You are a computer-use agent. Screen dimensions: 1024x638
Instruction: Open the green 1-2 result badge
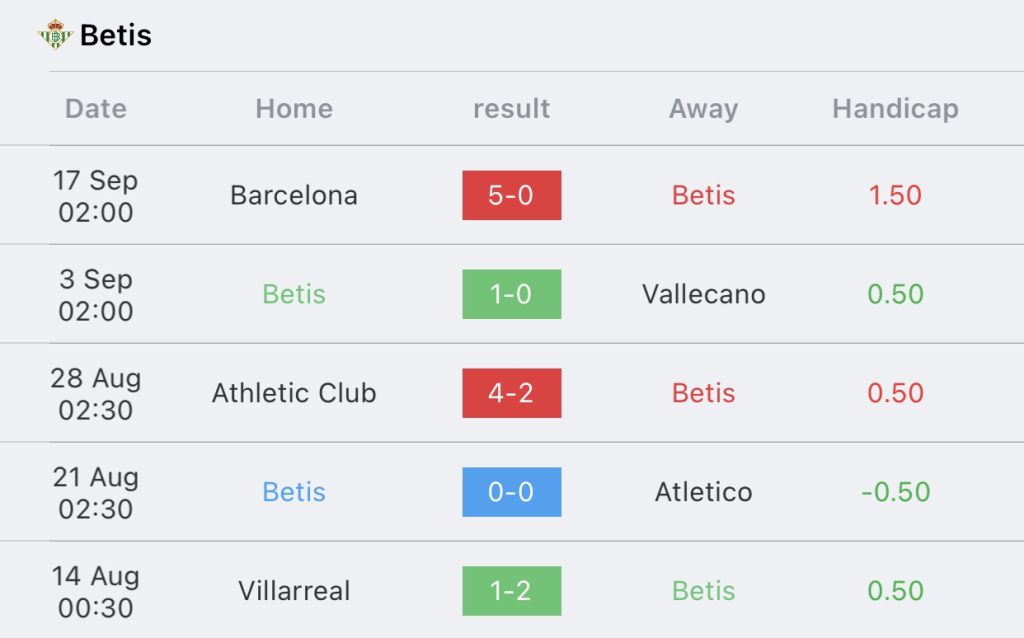pos(511,591)
